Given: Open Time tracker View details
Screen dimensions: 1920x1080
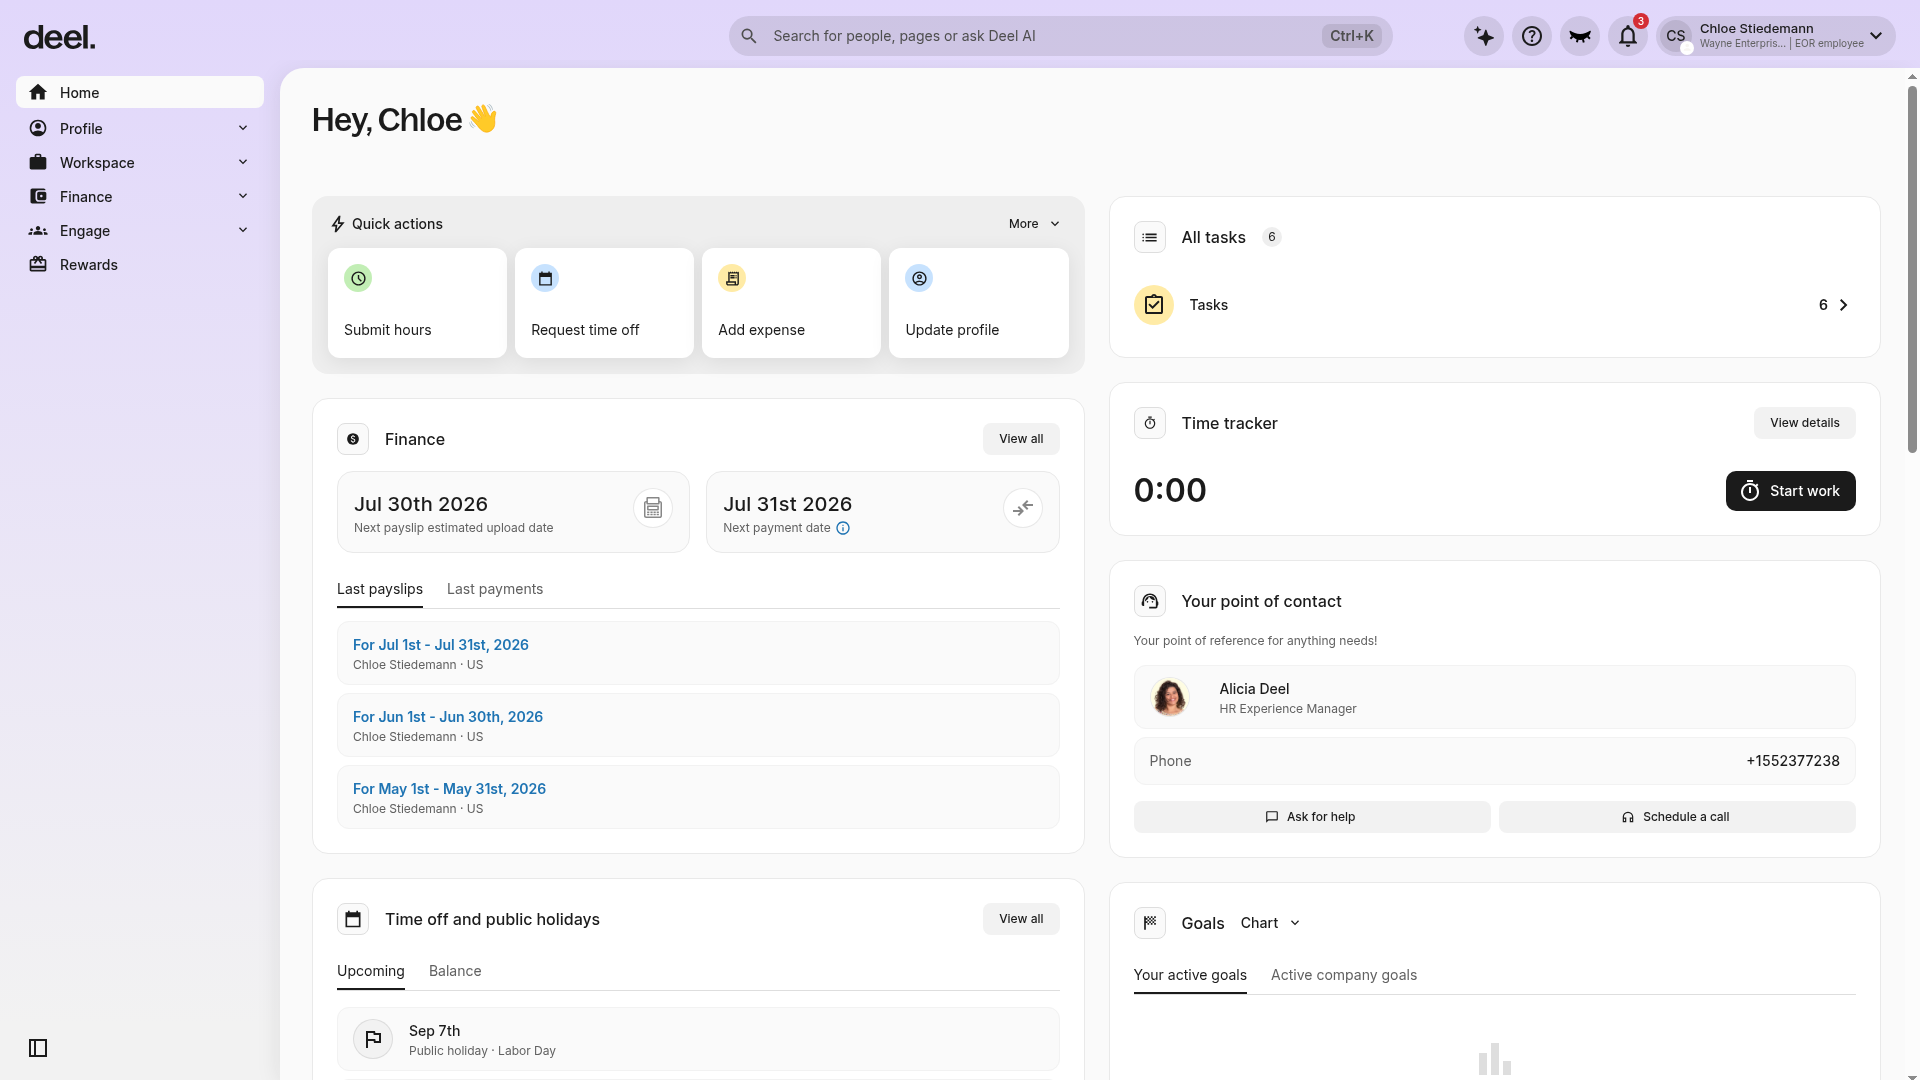Looking at the screenshot, I should (1805, 423).
